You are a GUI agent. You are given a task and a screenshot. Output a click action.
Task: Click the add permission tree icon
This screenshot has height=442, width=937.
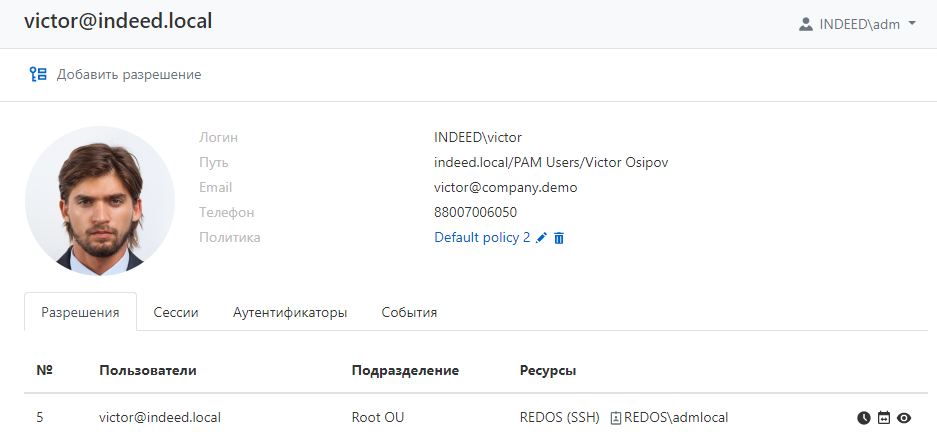(x=38, y=74)
